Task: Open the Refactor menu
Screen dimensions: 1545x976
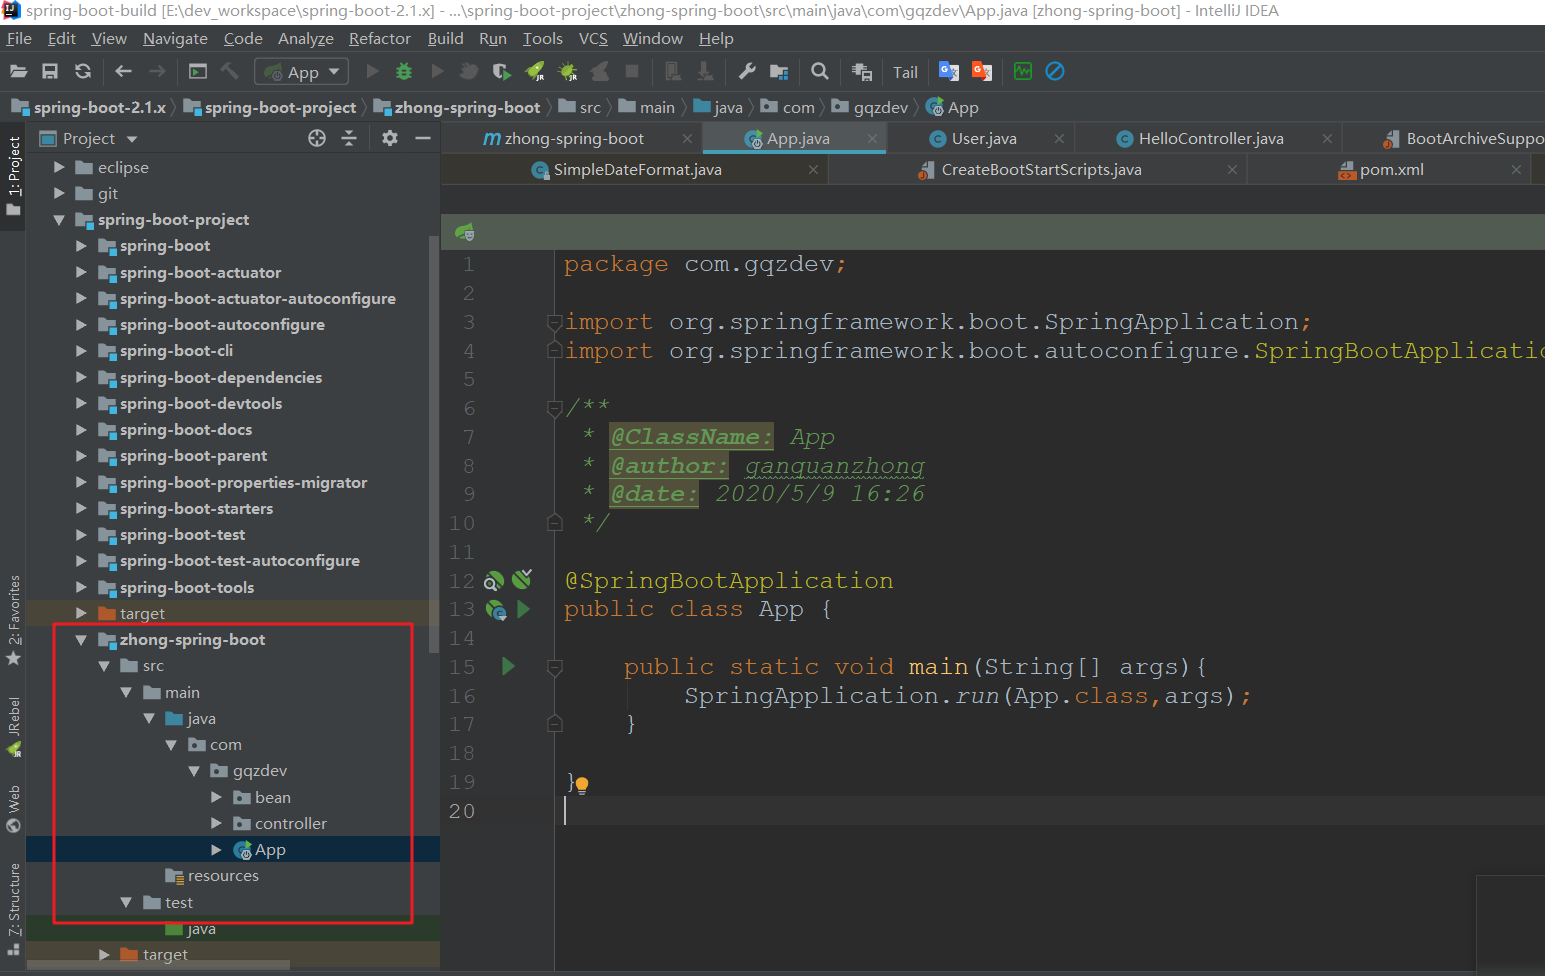Action: click(x=379, y=38)
